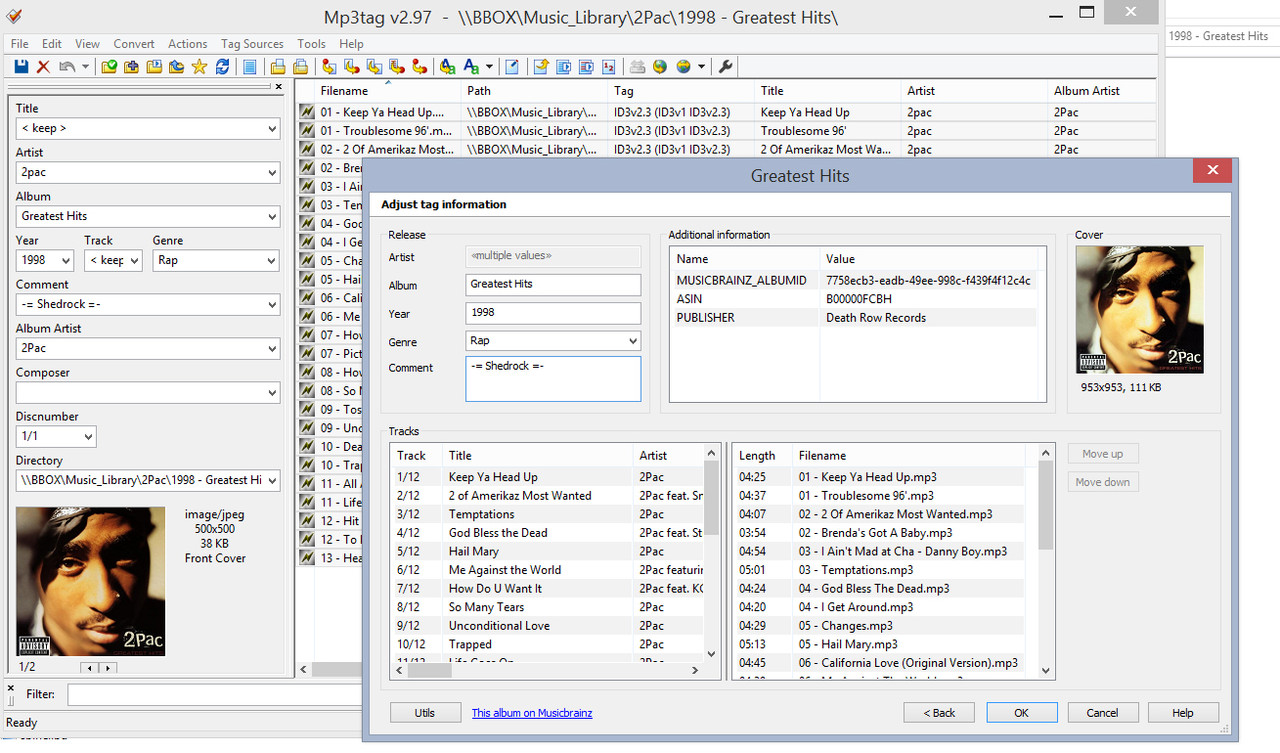Click file icon for 01 - Troublesome 96' row

pos(307,130)
